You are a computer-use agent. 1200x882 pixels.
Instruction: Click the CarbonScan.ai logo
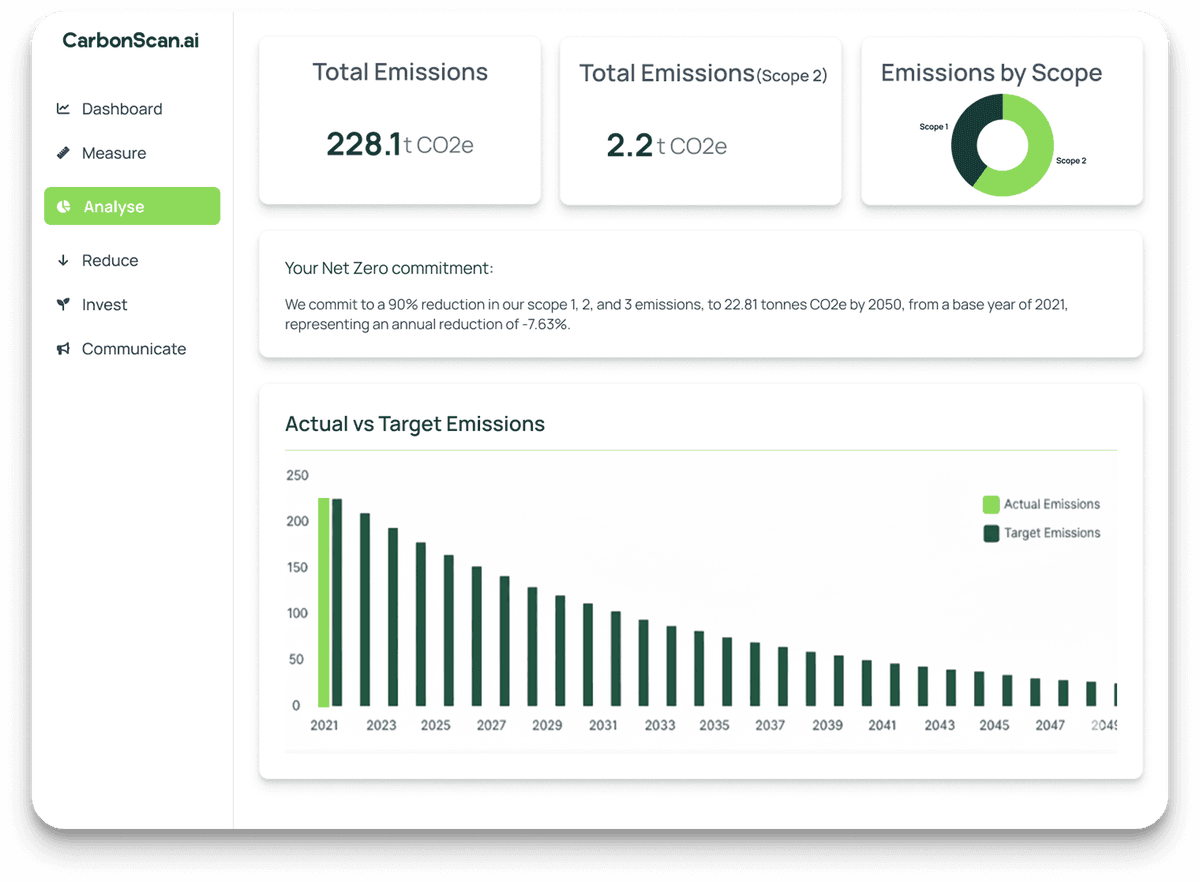130,41
